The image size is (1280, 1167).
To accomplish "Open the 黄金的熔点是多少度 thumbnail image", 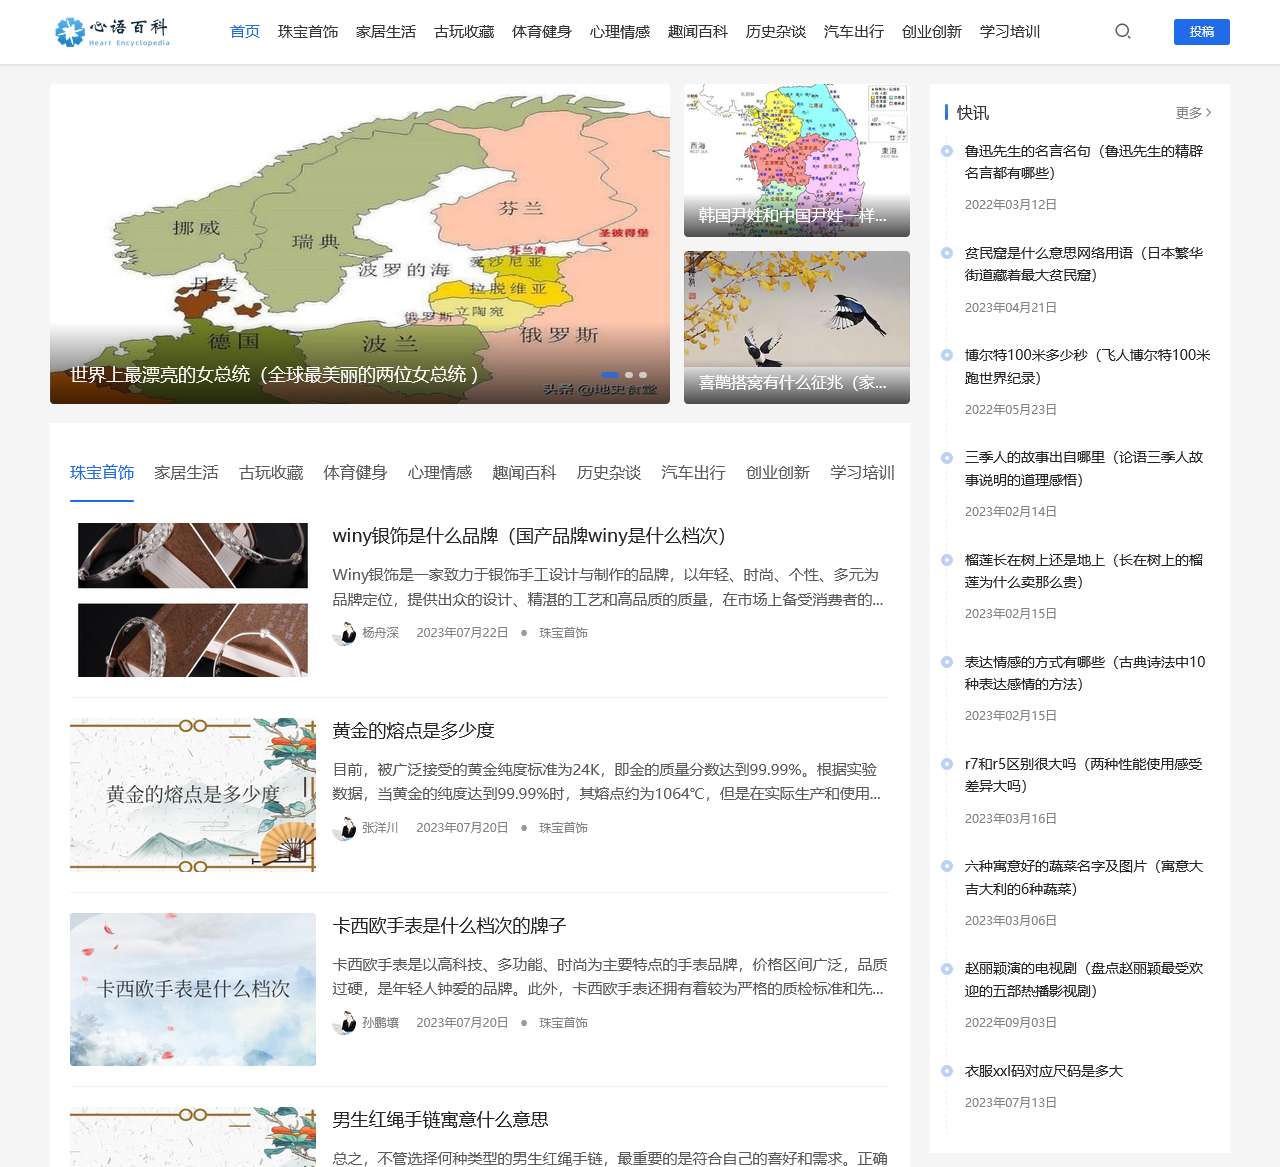I will (x=193, y=795).
